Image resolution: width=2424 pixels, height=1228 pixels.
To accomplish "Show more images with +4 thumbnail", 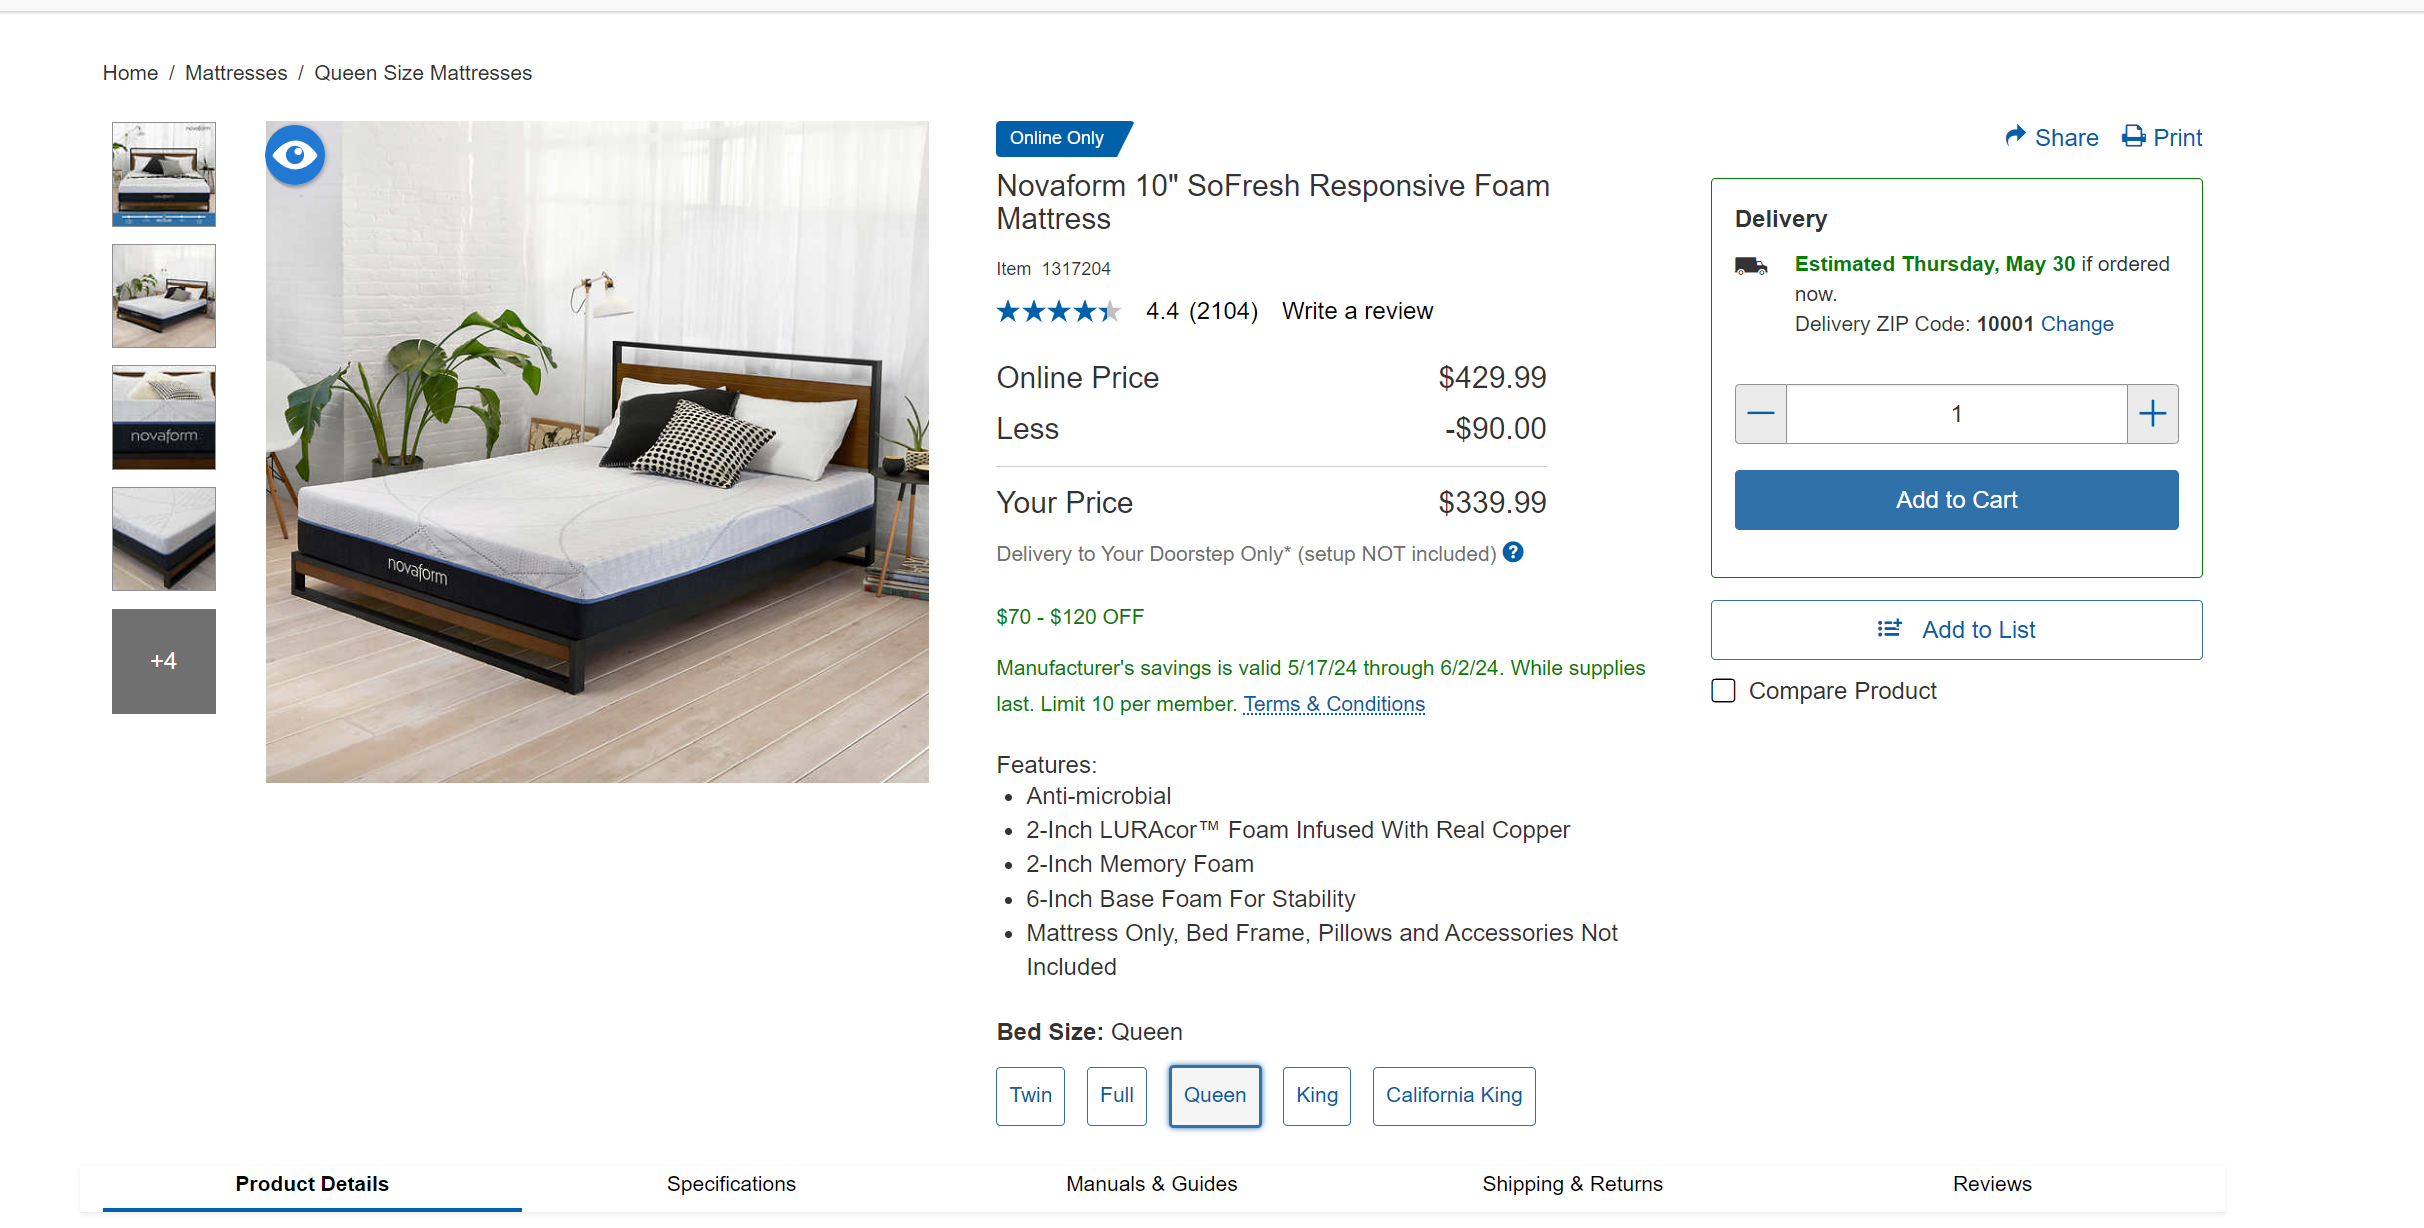I will [x=164, y=661].
